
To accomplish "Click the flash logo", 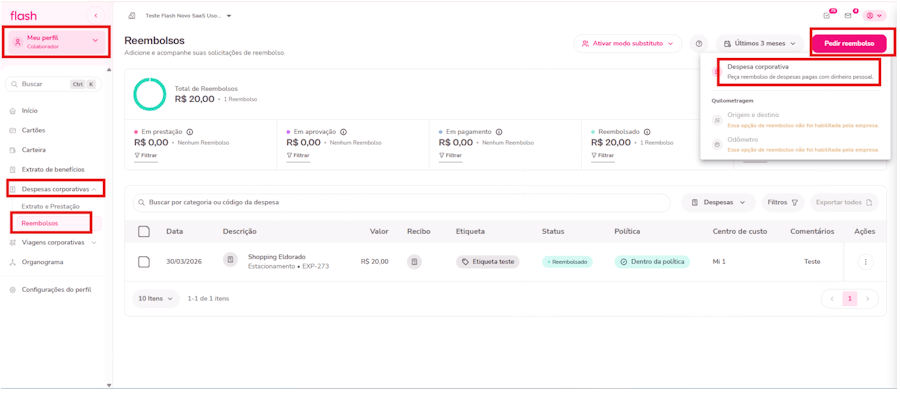I will [x=24, y=16].
